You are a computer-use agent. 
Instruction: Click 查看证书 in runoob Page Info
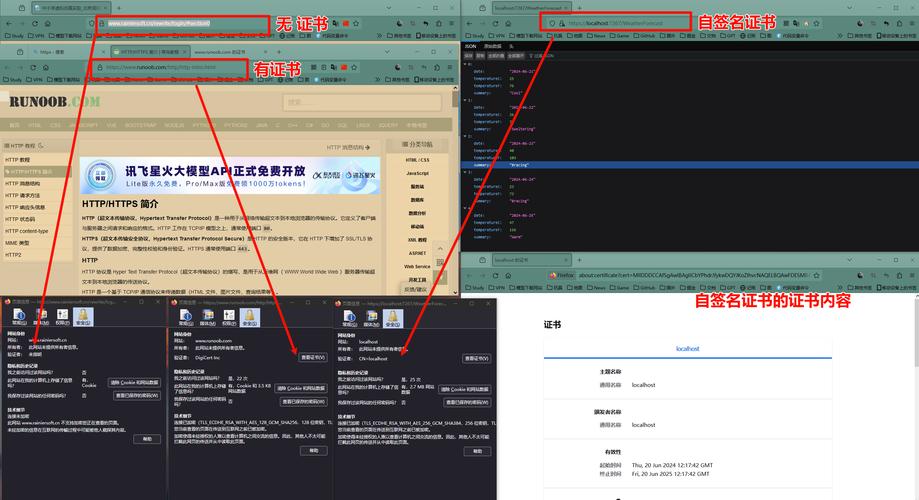(312, 357)
